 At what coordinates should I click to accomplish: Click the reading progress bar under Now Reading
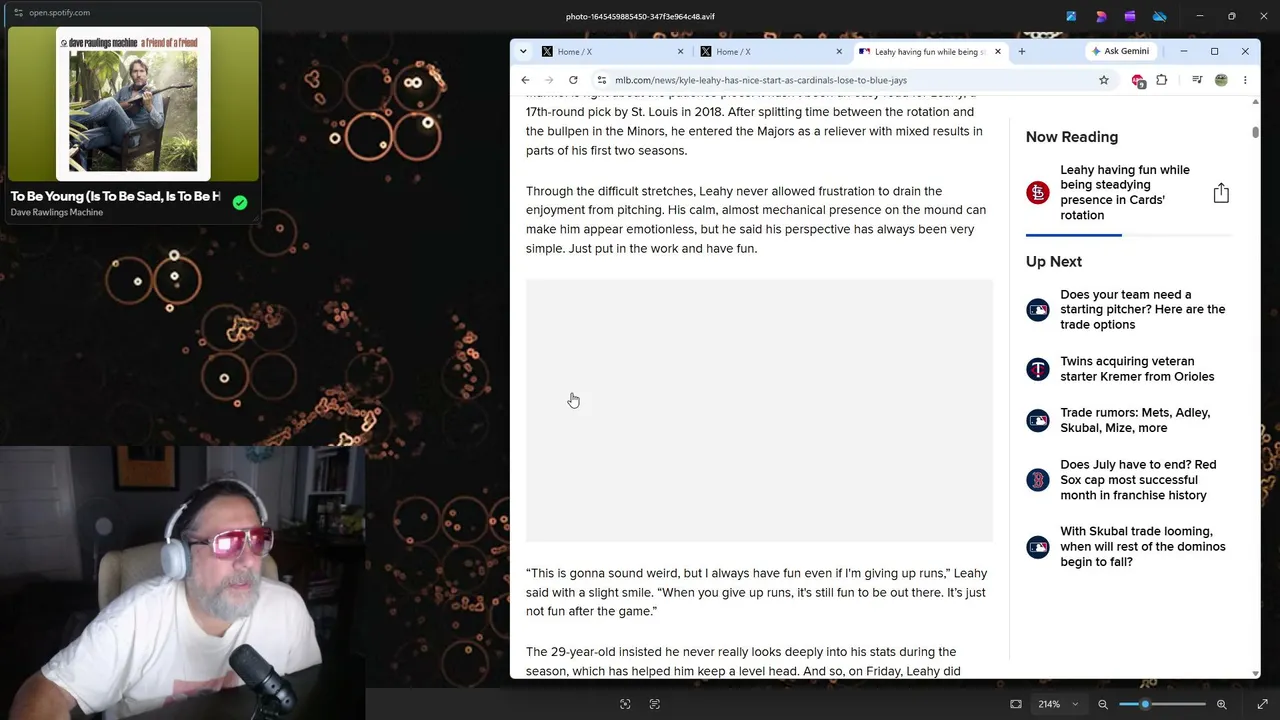(x=1129, y=235)
